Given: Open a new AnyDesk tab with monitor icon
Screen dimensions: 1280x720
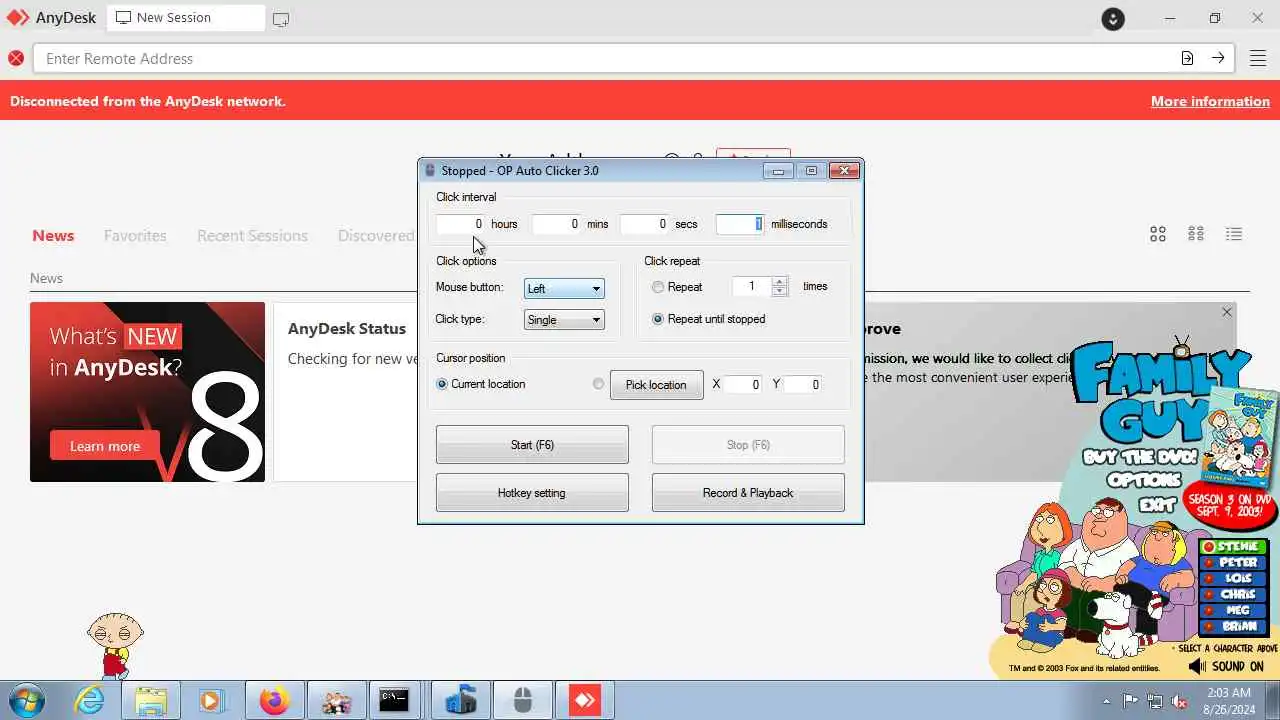Looking at the screenshot, I should [x=281, y=19].
